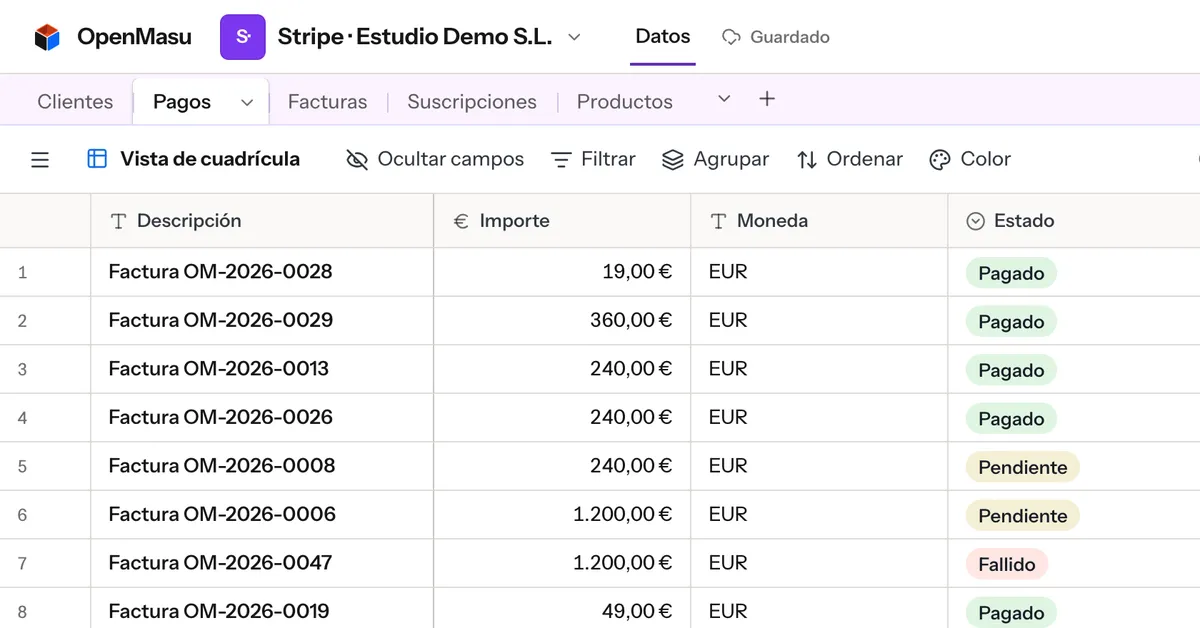Click the Fallido badge for OM-2026-0047
This screenshot has width=1200, height=628.
point(1006,564)
